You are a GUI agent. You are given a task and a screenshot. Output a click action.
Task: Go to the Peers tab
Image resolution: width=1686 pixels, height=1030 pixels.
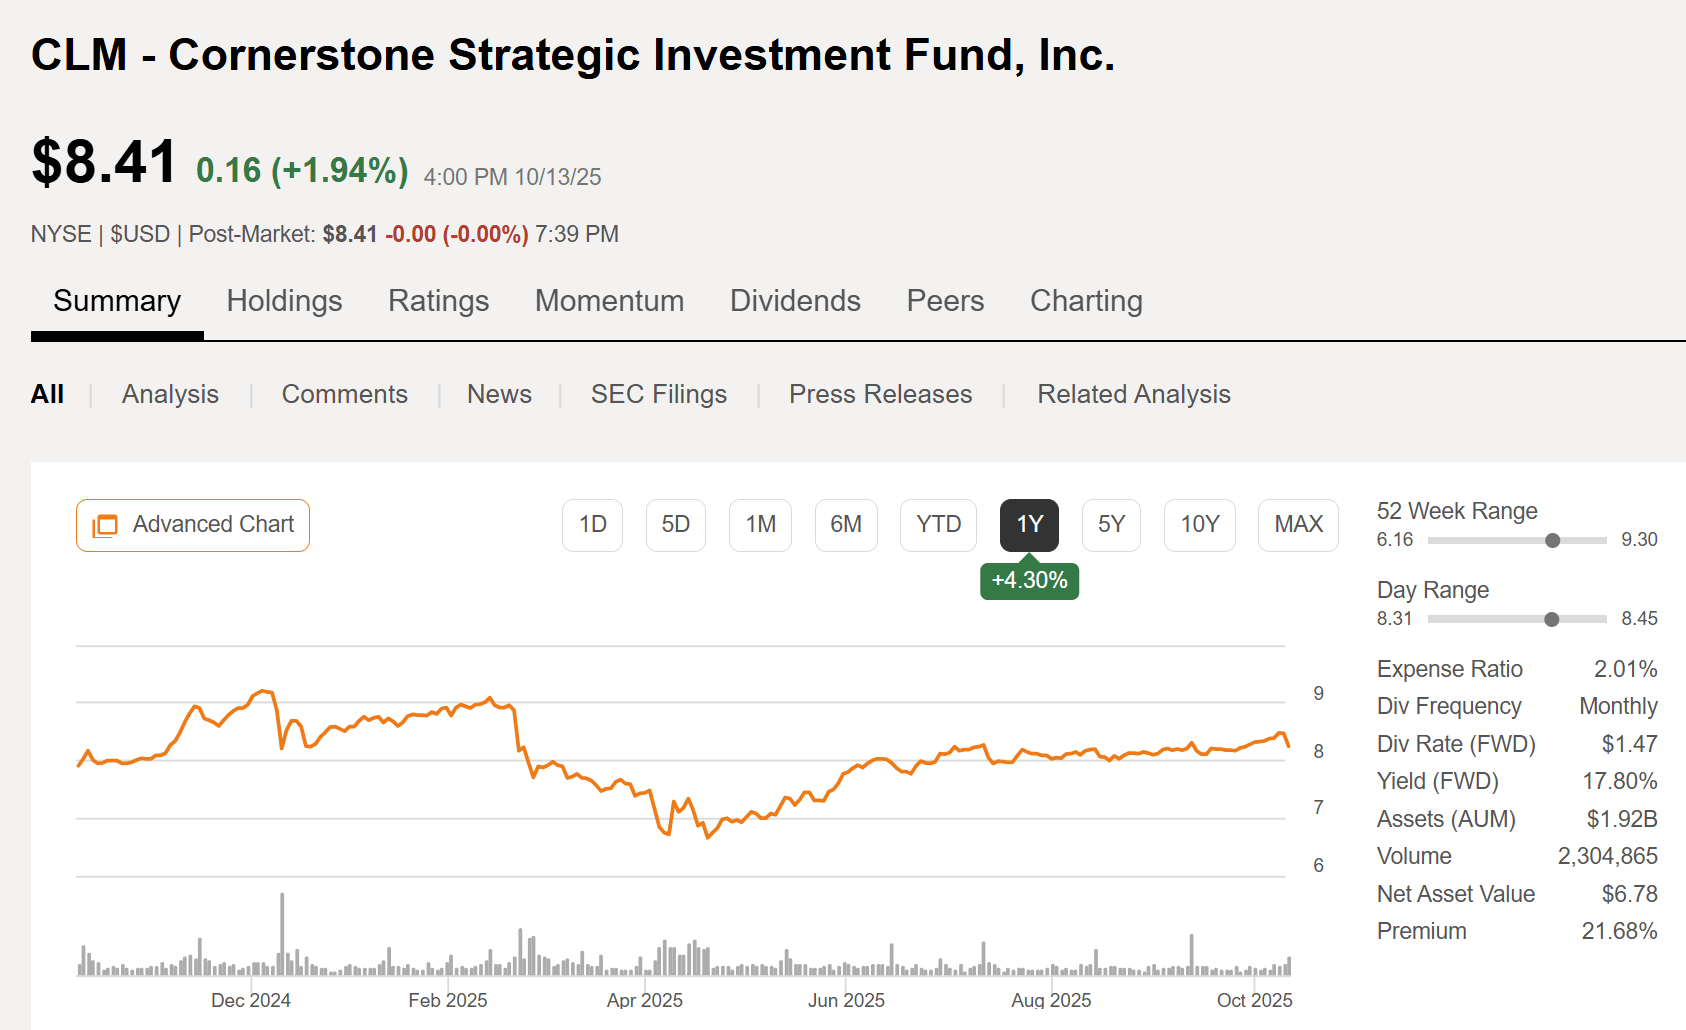click(945, 301)
